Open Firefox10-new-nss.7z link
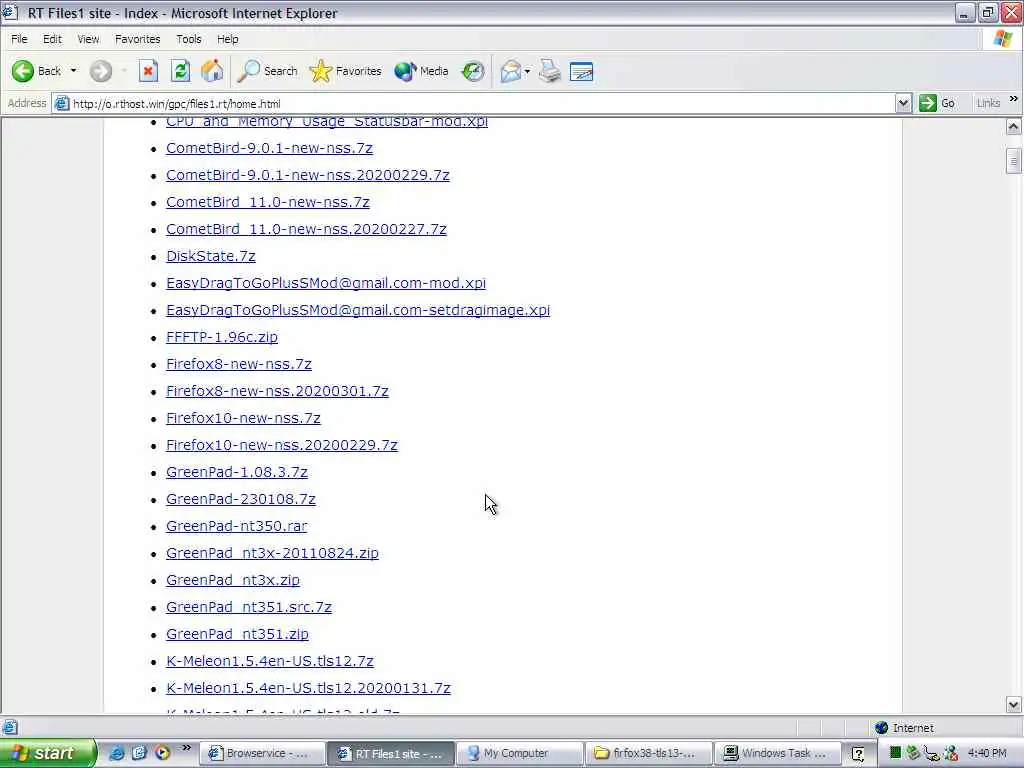Viewport: 1024px width, 768px height. pyautogui.click(x=243, y=418)
